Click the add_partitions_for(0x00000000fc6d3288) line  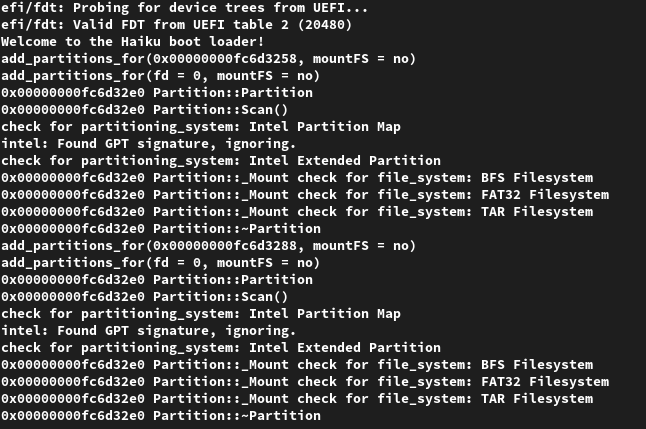pos(208,246)
